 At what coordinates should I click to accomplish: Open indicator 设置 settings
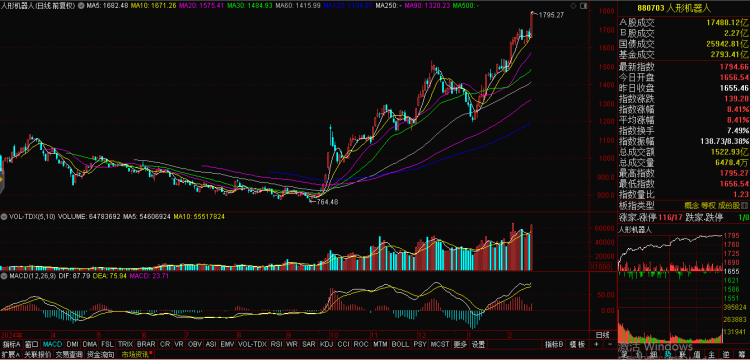pos(478,344)
